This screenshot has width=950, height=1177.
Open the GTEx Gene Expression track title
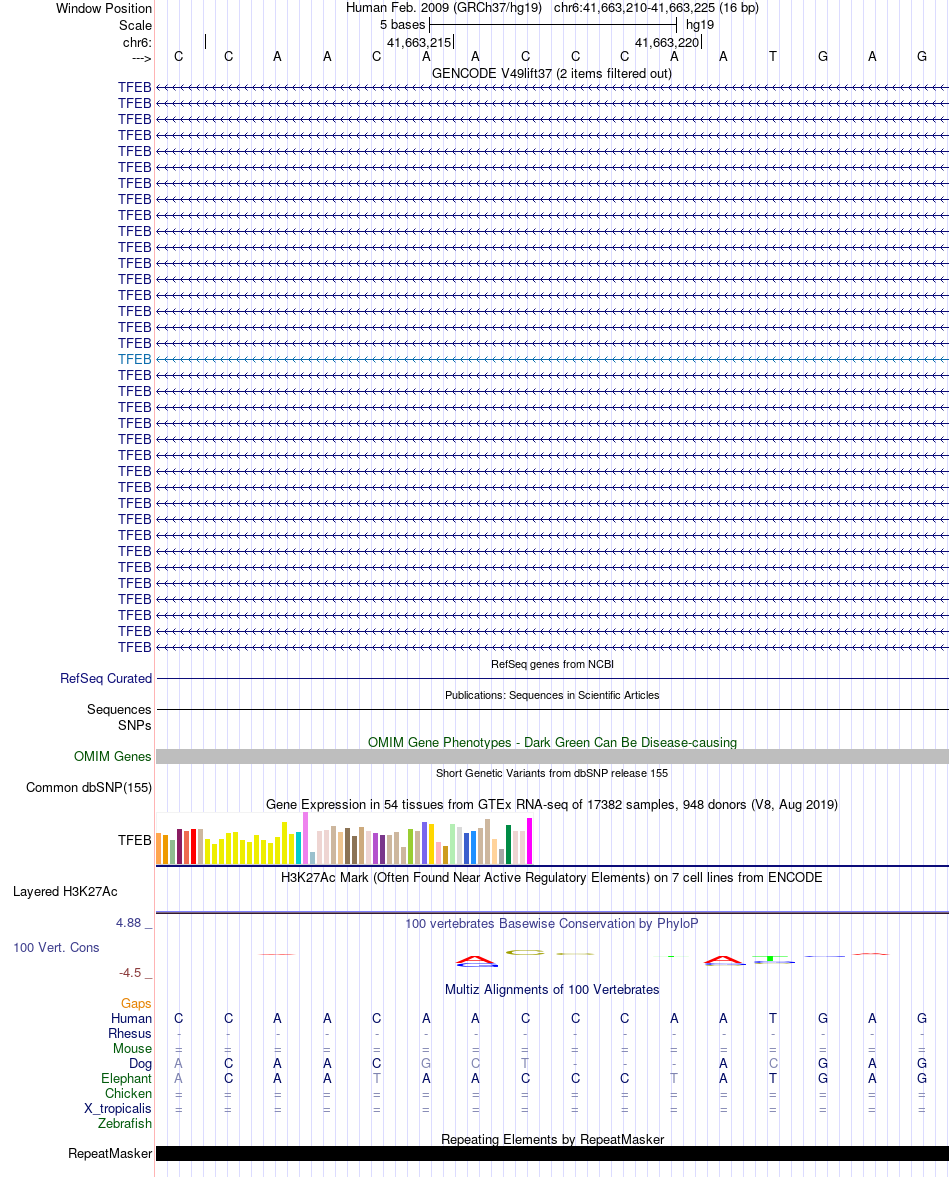[x=552, y=805]
